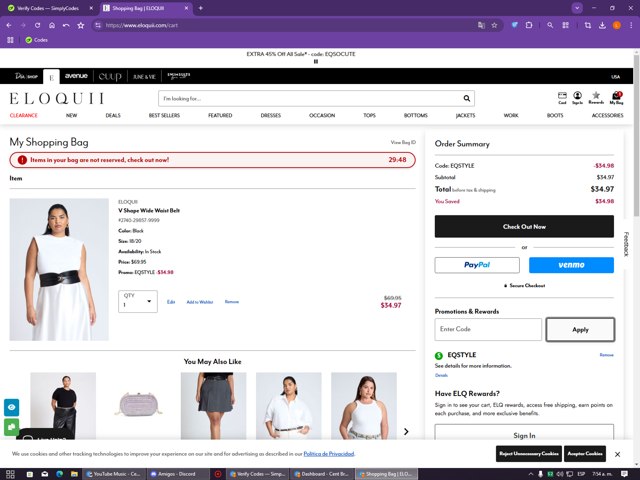Open the Clearance menu
The height and width of the screenshot is (480, 640).
pos(24,116)
